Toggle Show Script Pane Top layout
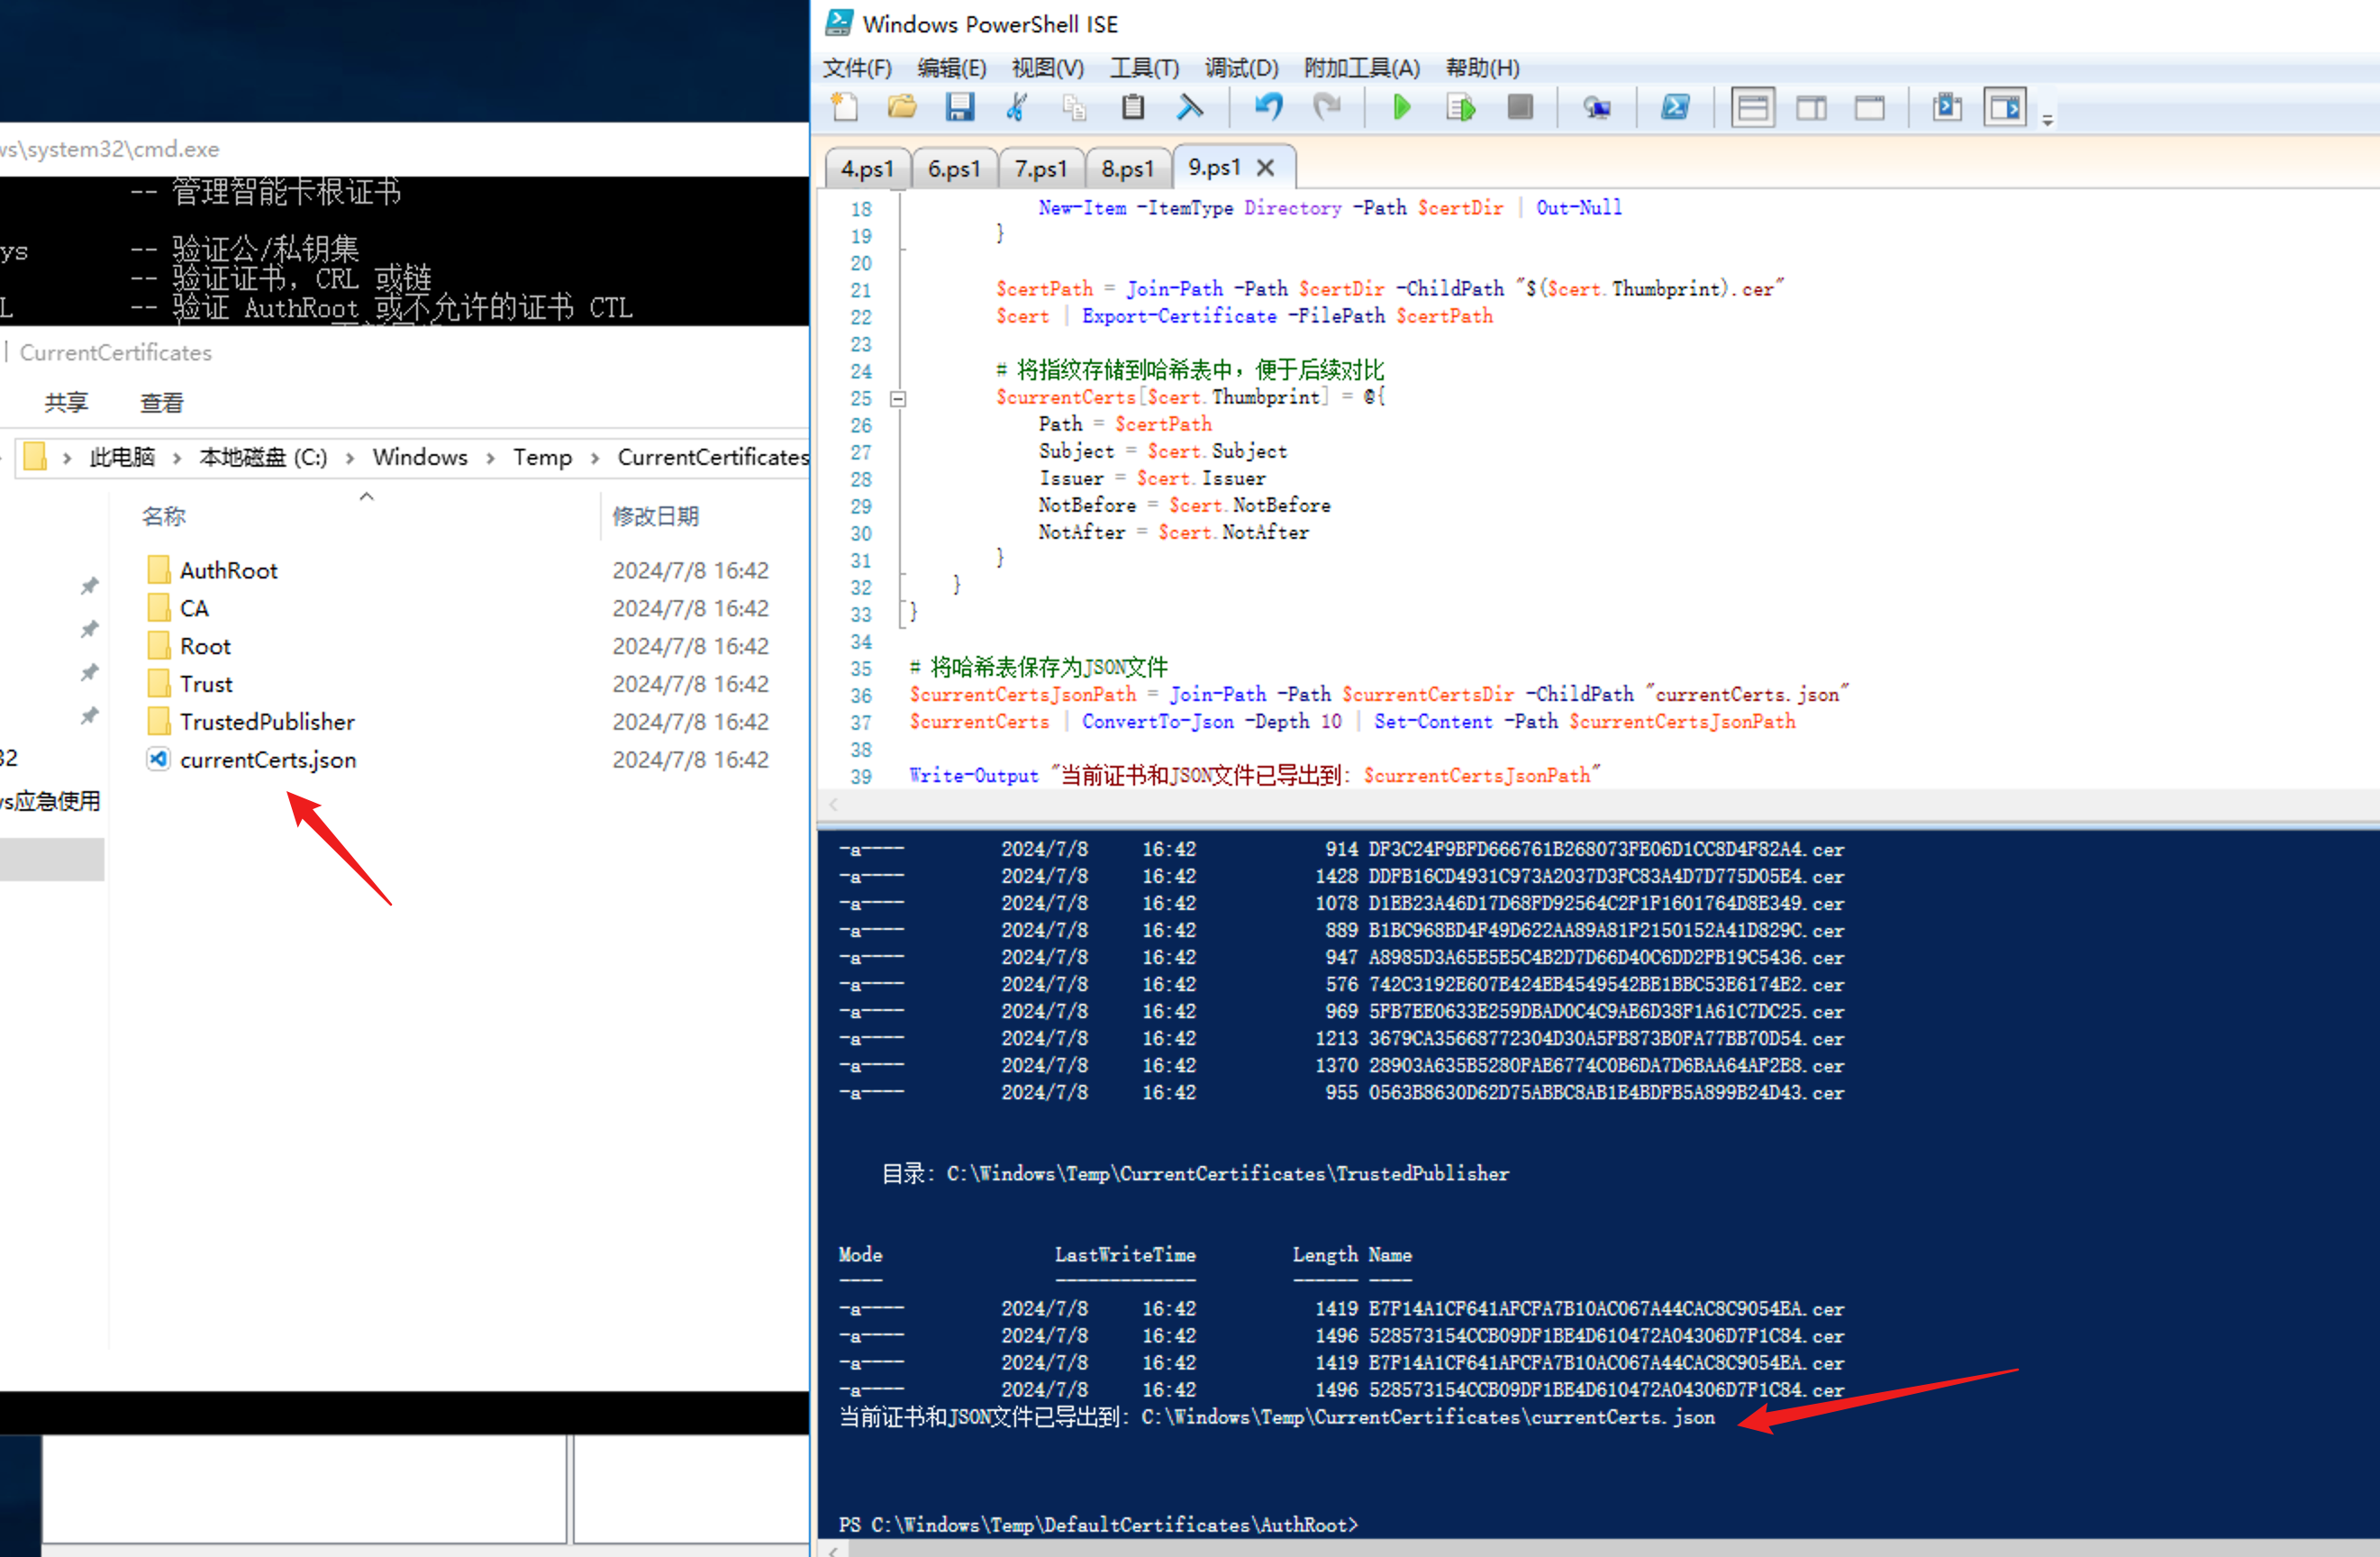This screenshot has width=2380, height=1557. [x=1752, y=107]
